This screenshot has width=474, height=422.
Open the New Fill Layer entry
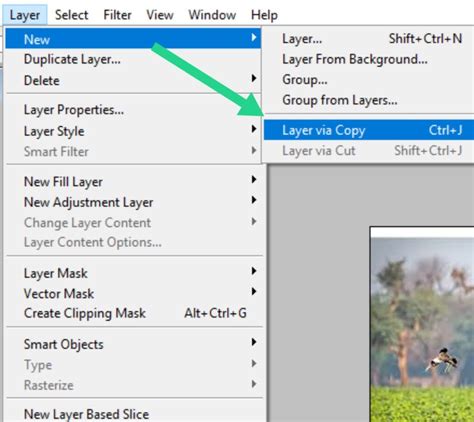[x=133, y=182]
